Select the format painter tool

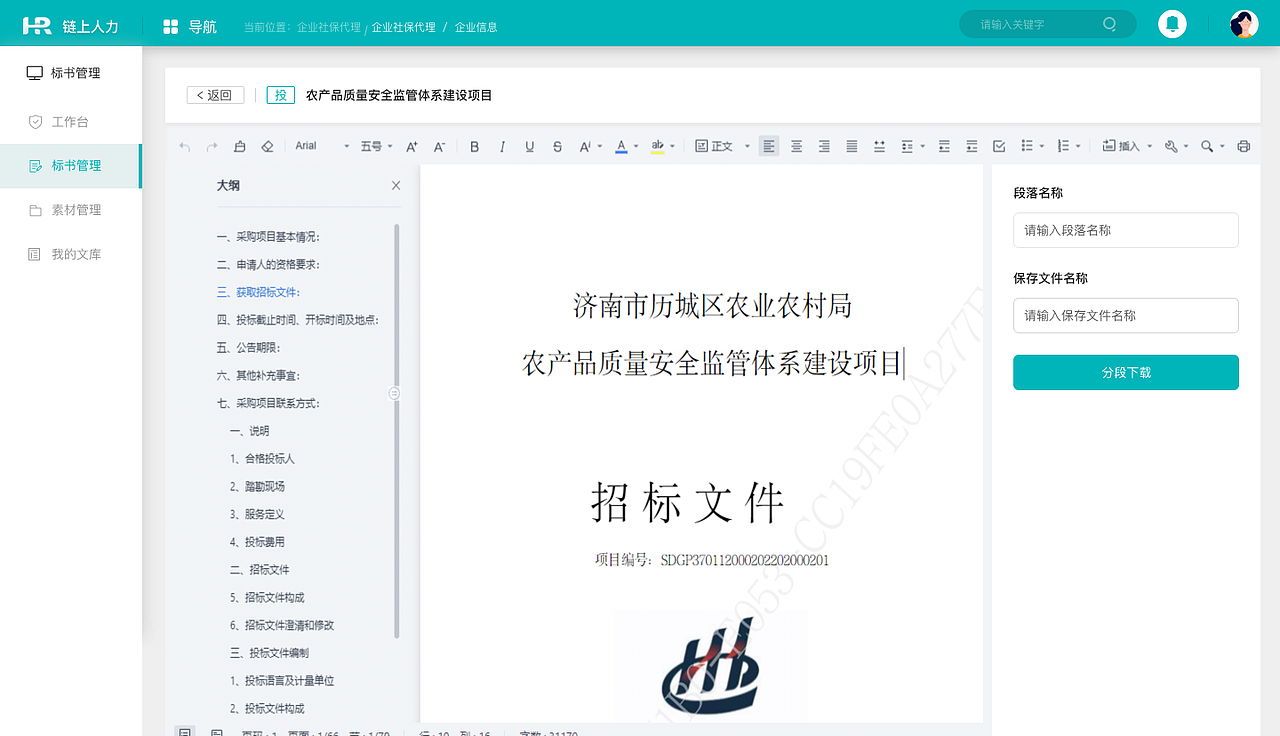[x=240, y=146]
